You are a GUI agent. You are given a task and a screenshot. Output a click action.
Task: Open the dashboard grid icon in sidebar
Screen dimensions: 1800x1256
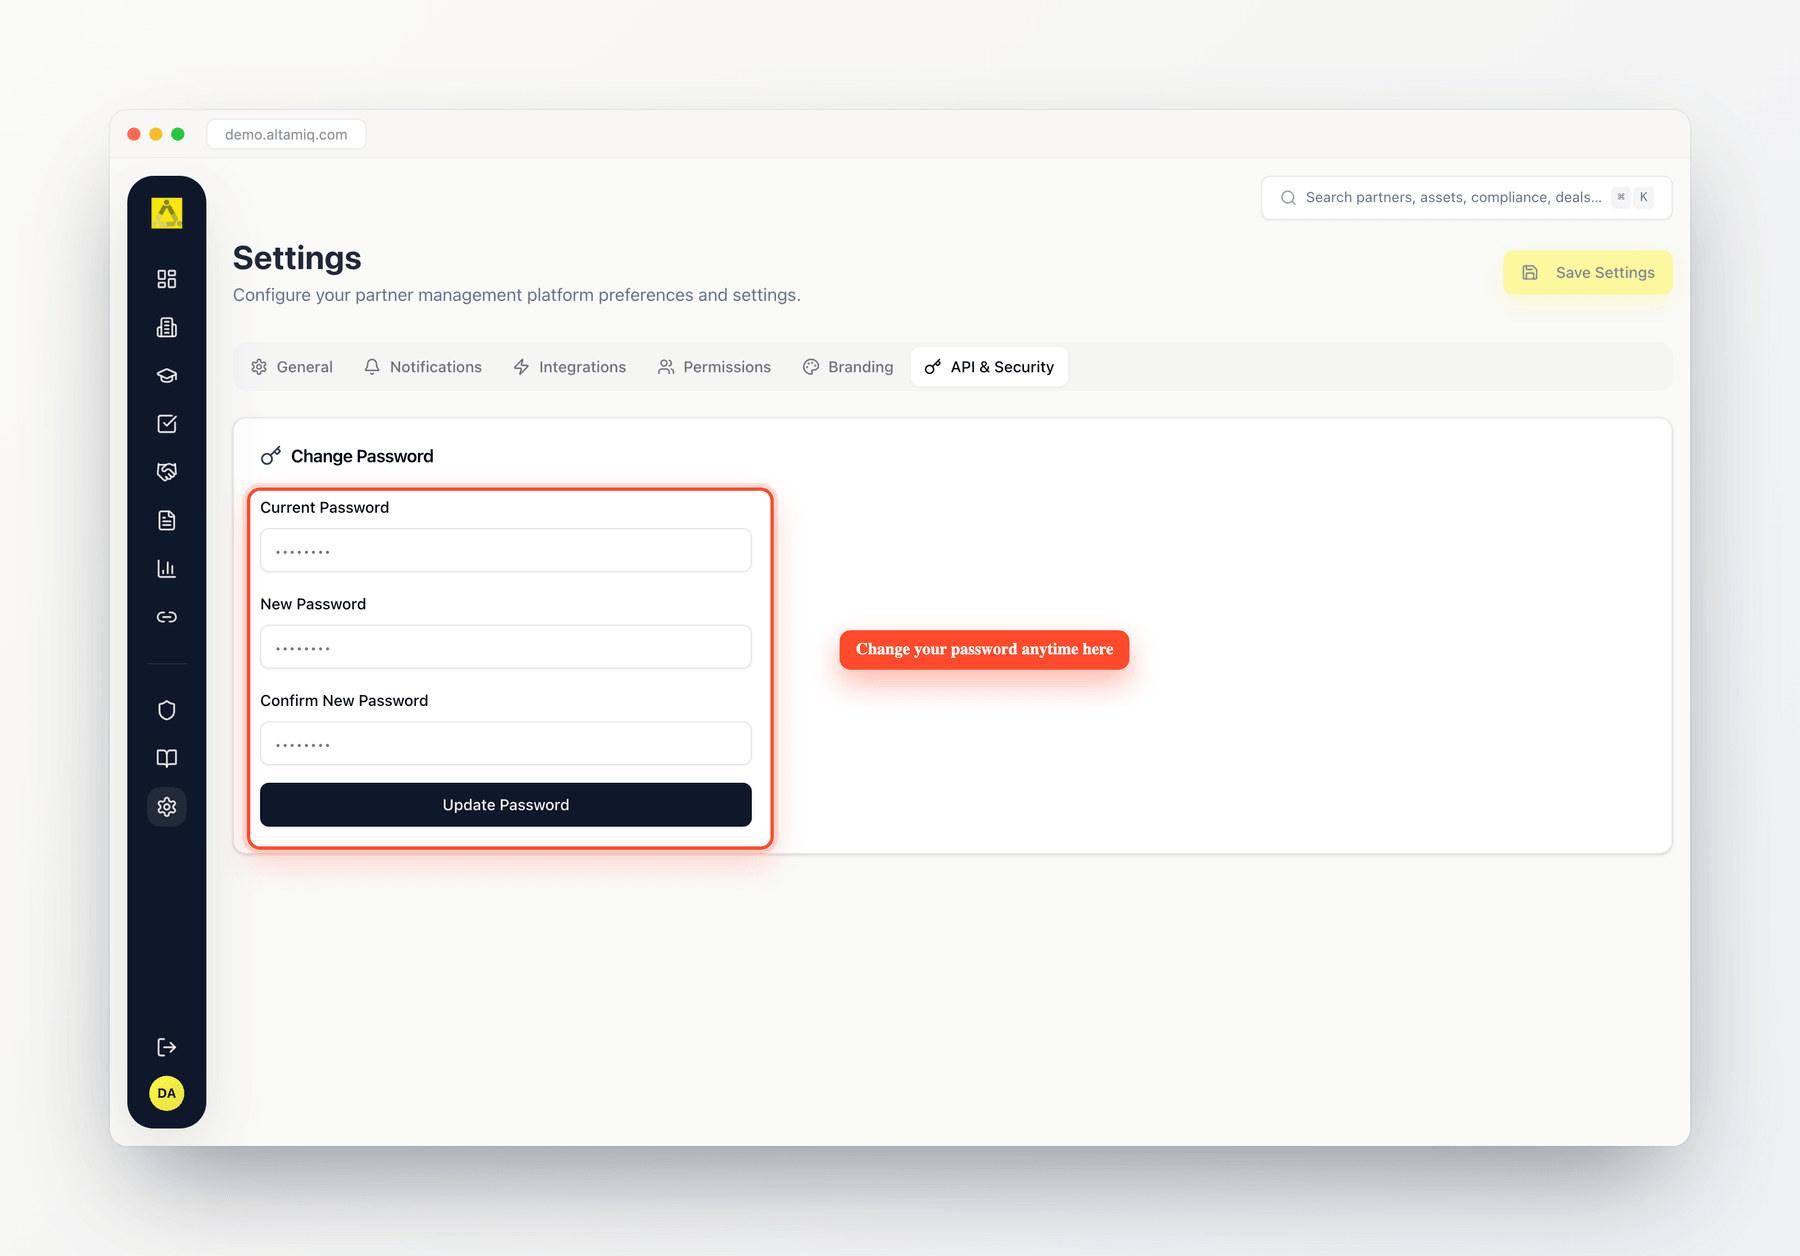(x=167, y=279)
